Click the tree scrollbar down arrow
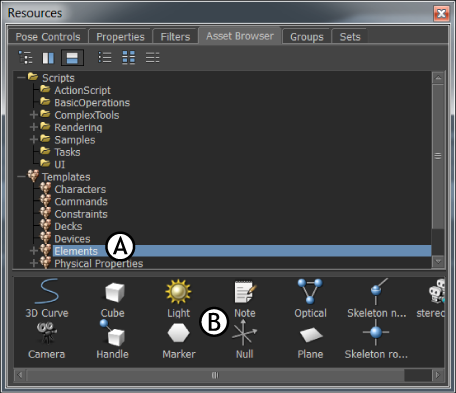The height and width of the screenshot is (393, 456). click(438, 262)
